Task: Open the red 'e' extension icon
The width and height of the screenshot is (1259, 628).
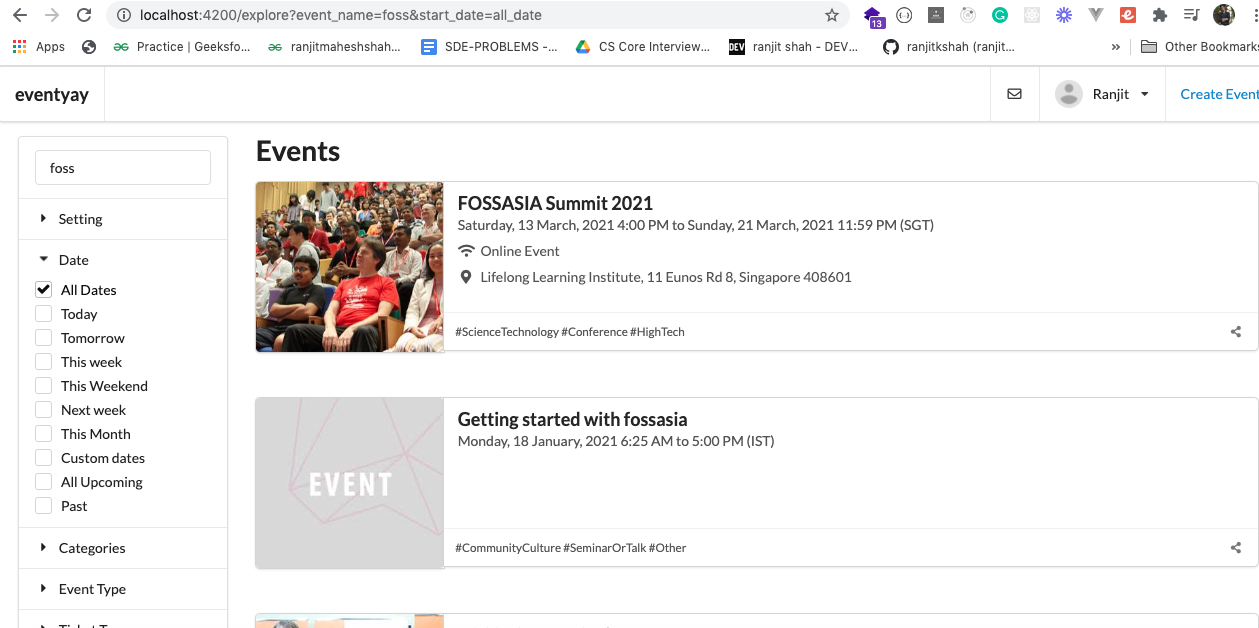Action: 1128,15
